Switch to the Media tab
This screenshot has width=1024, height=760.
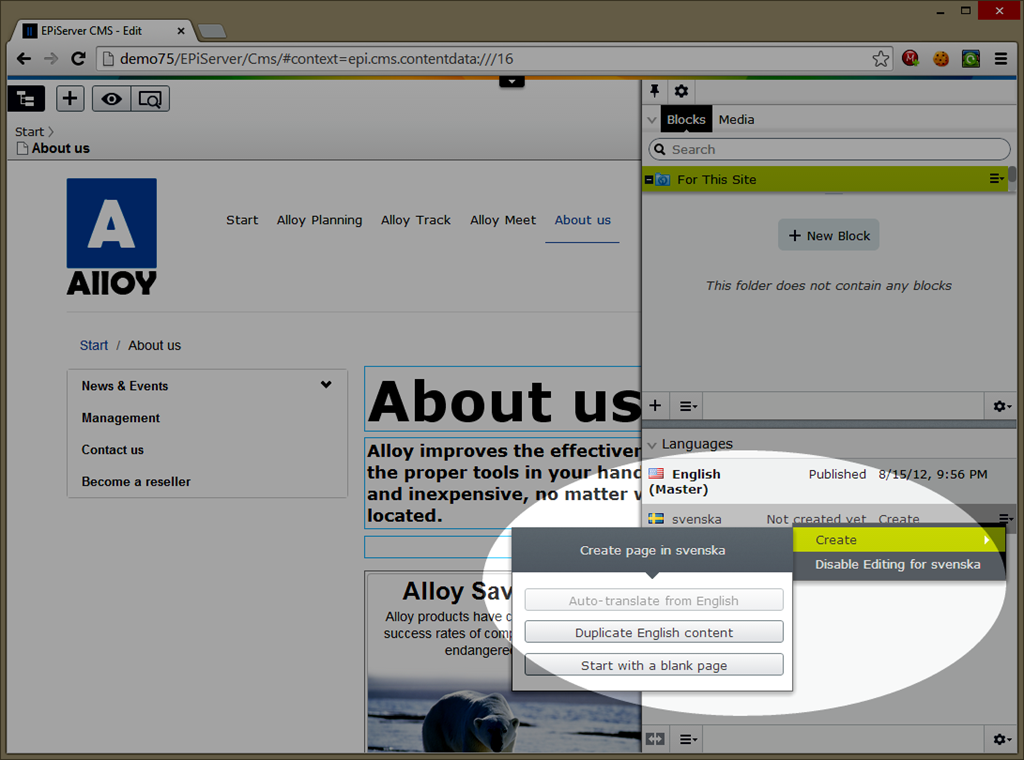coord(736,119)
